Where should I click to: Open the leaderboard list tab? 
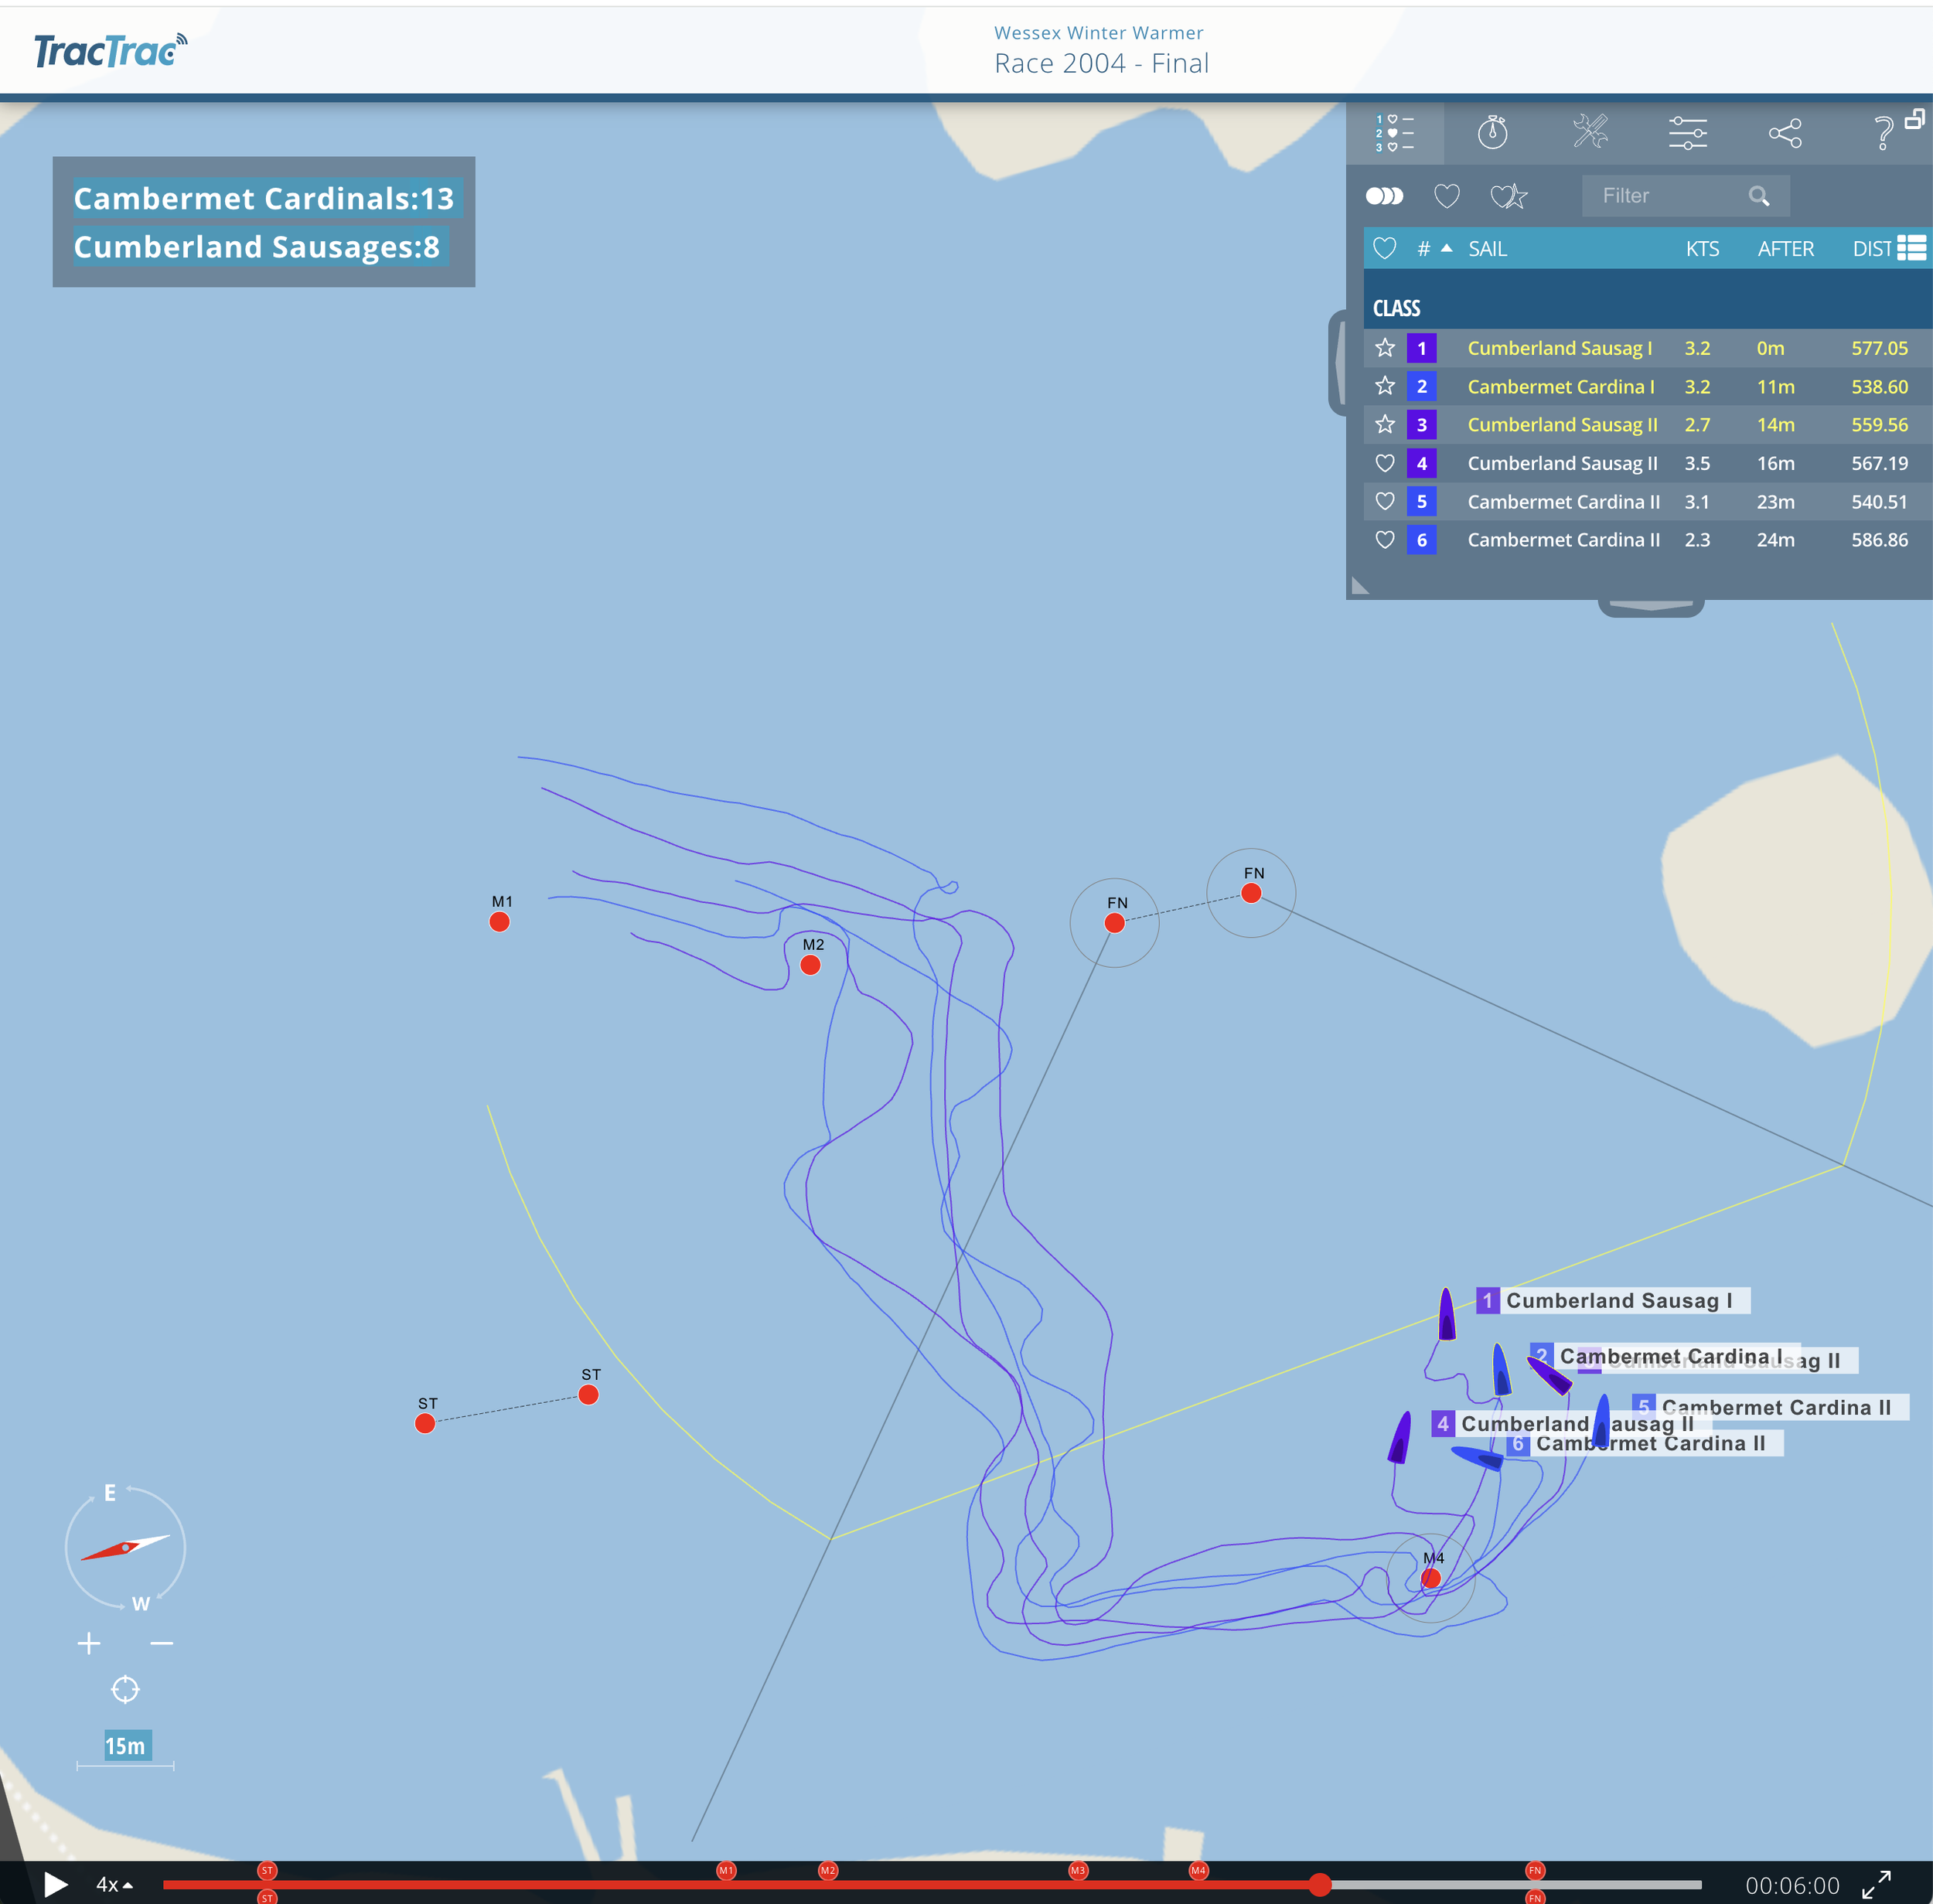pos(1394,133)
